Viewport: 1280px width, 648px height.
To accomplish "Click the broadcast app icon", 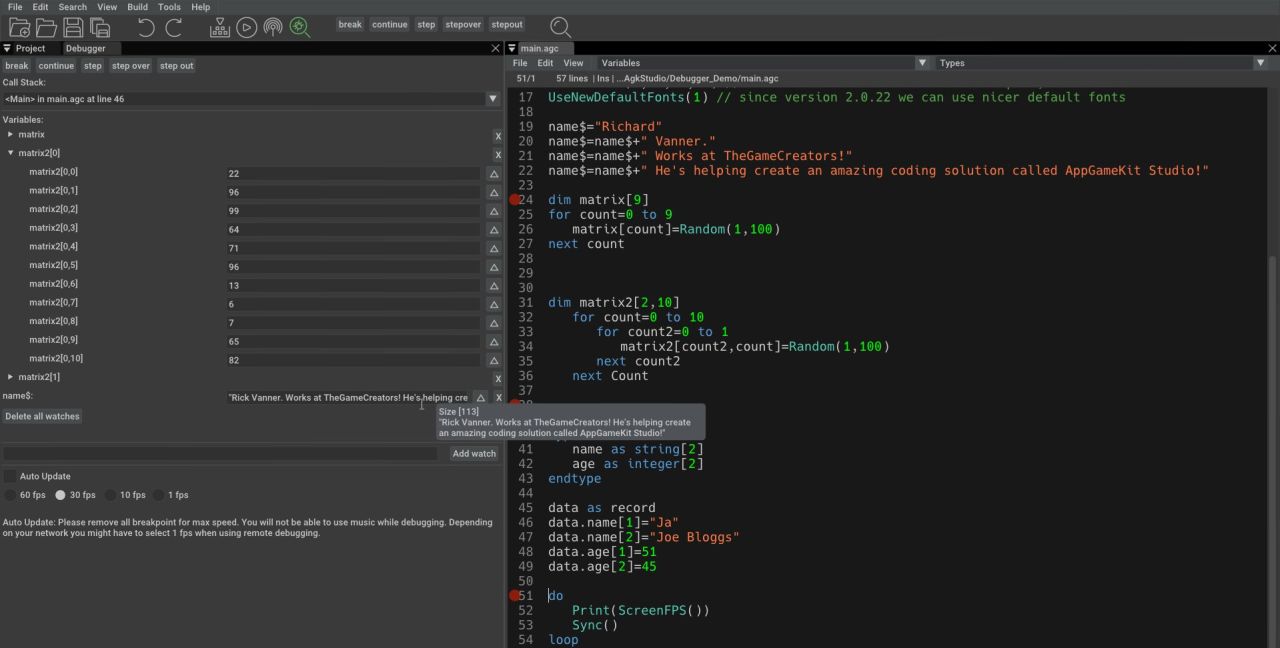I will 273,27.
